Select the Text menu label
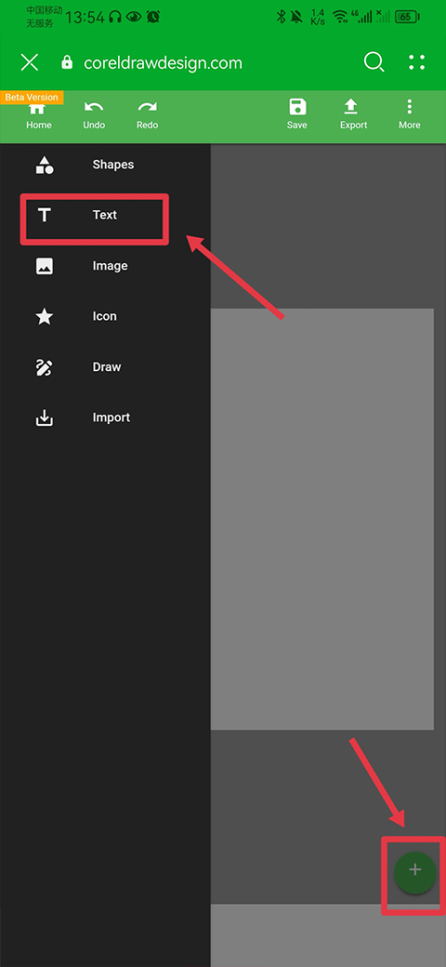Viewport: 446px width, 967px height. pyautogui.click(x=105, y=215)
